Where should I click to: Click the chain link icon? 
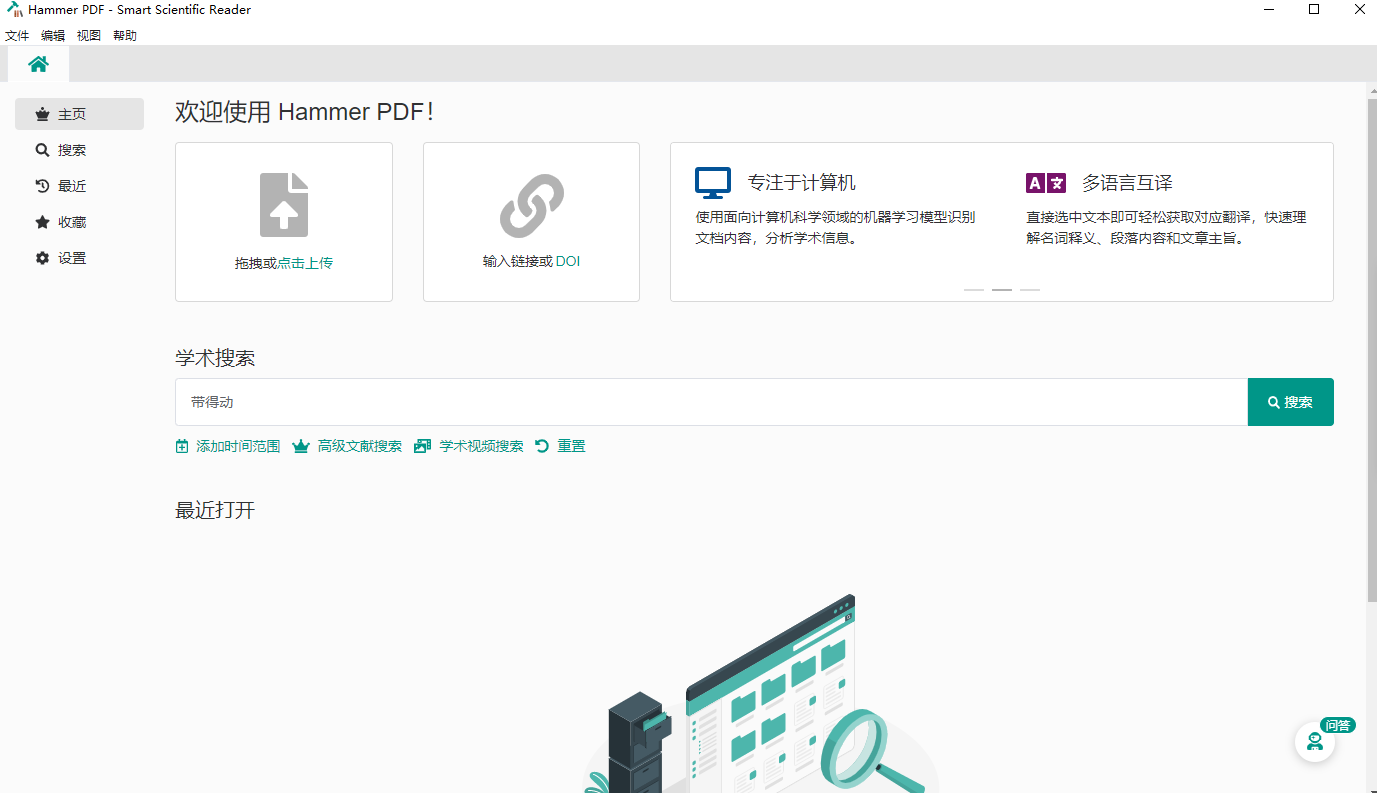click(x=531, y=205)
